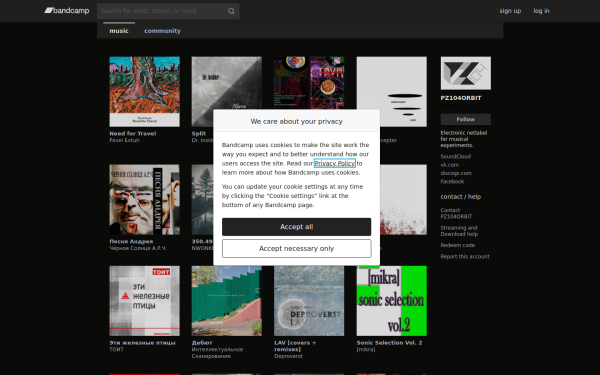600x375 pixels.
Task: Click the Redeem code link
Action: (x=458, y=245)
